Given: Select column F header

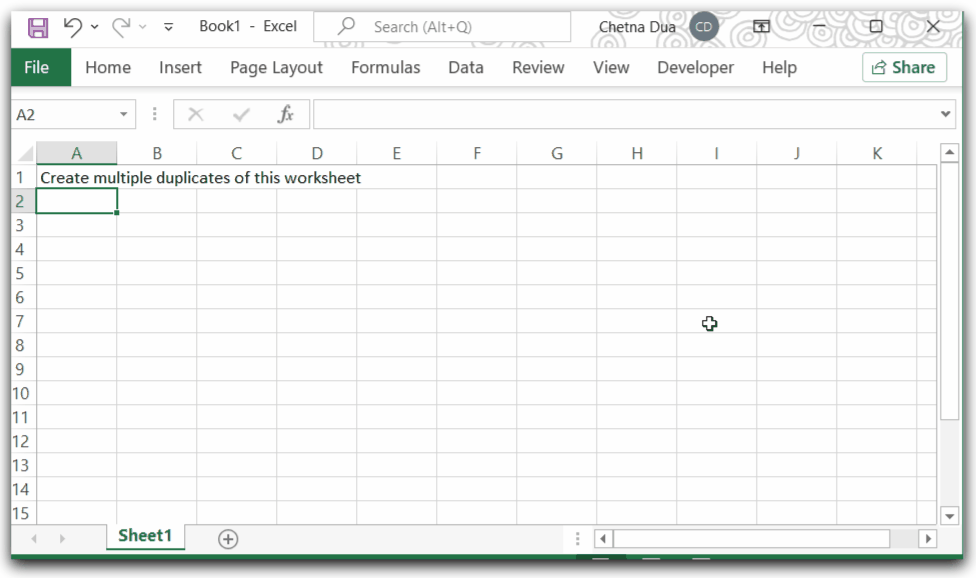Looking at the screenshot, I should (x=477, y=152).
